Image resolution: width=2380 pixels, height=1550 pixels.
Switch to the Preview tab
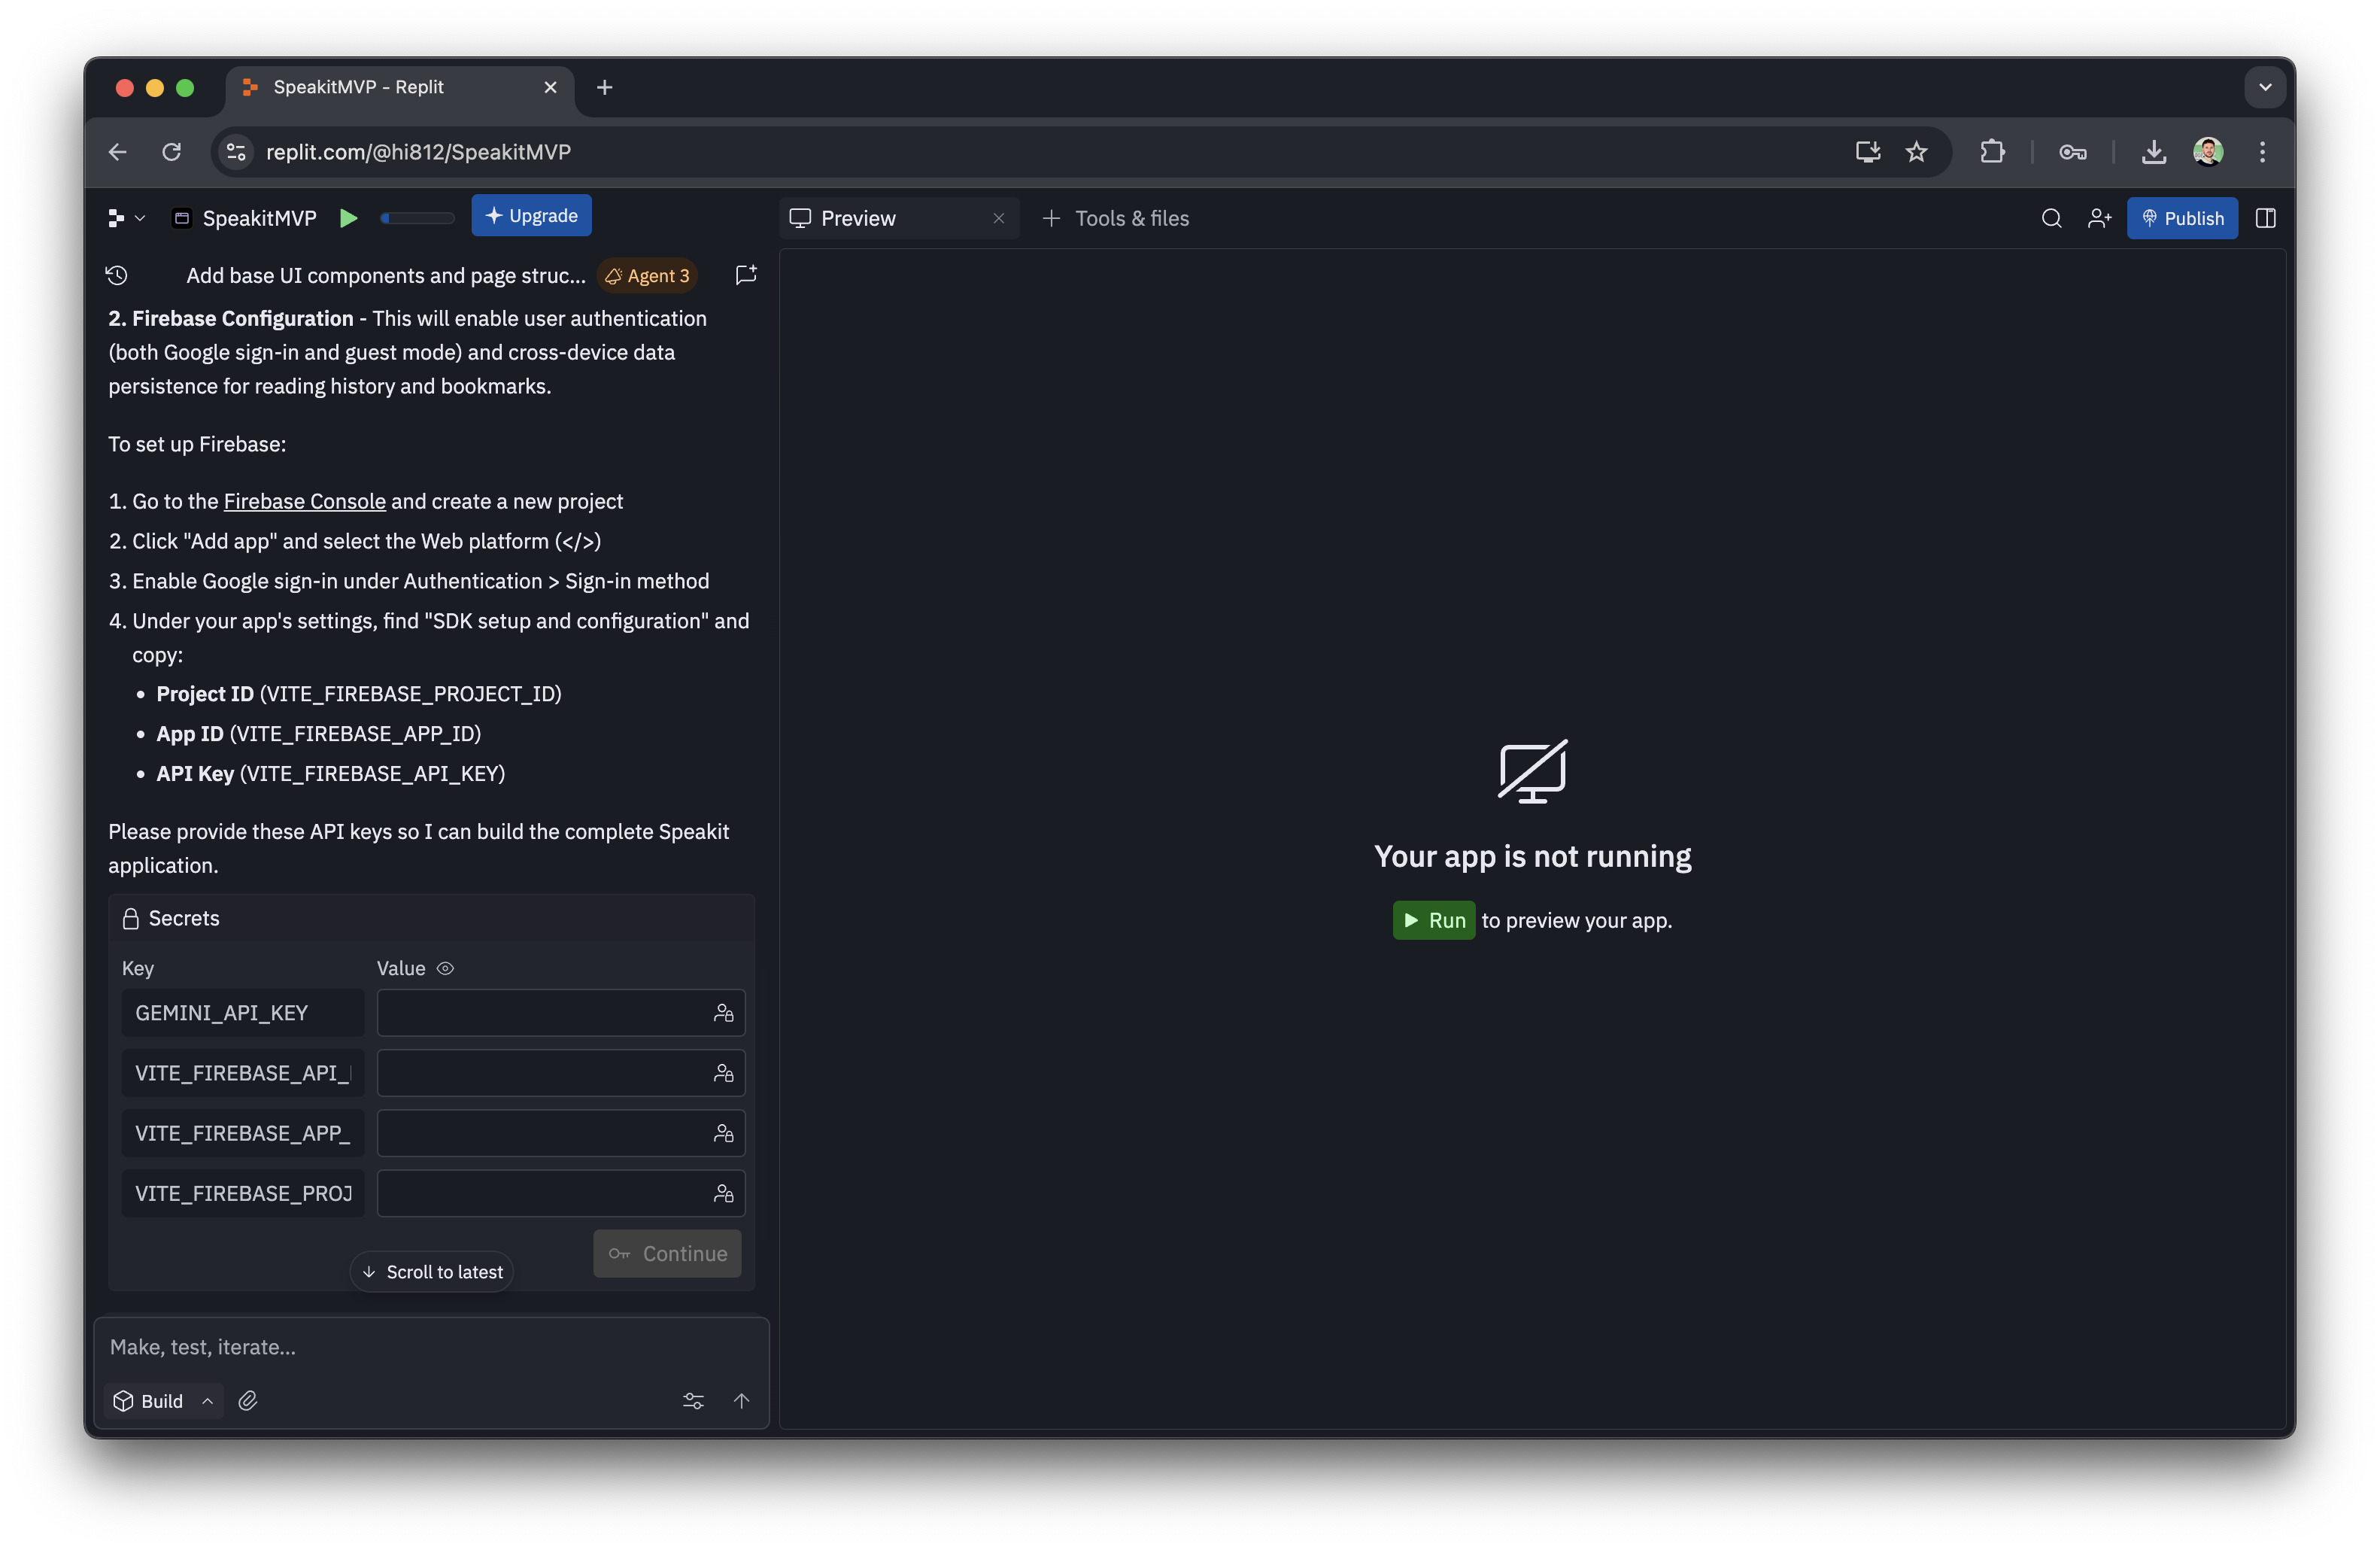click(x=858, y=218)
